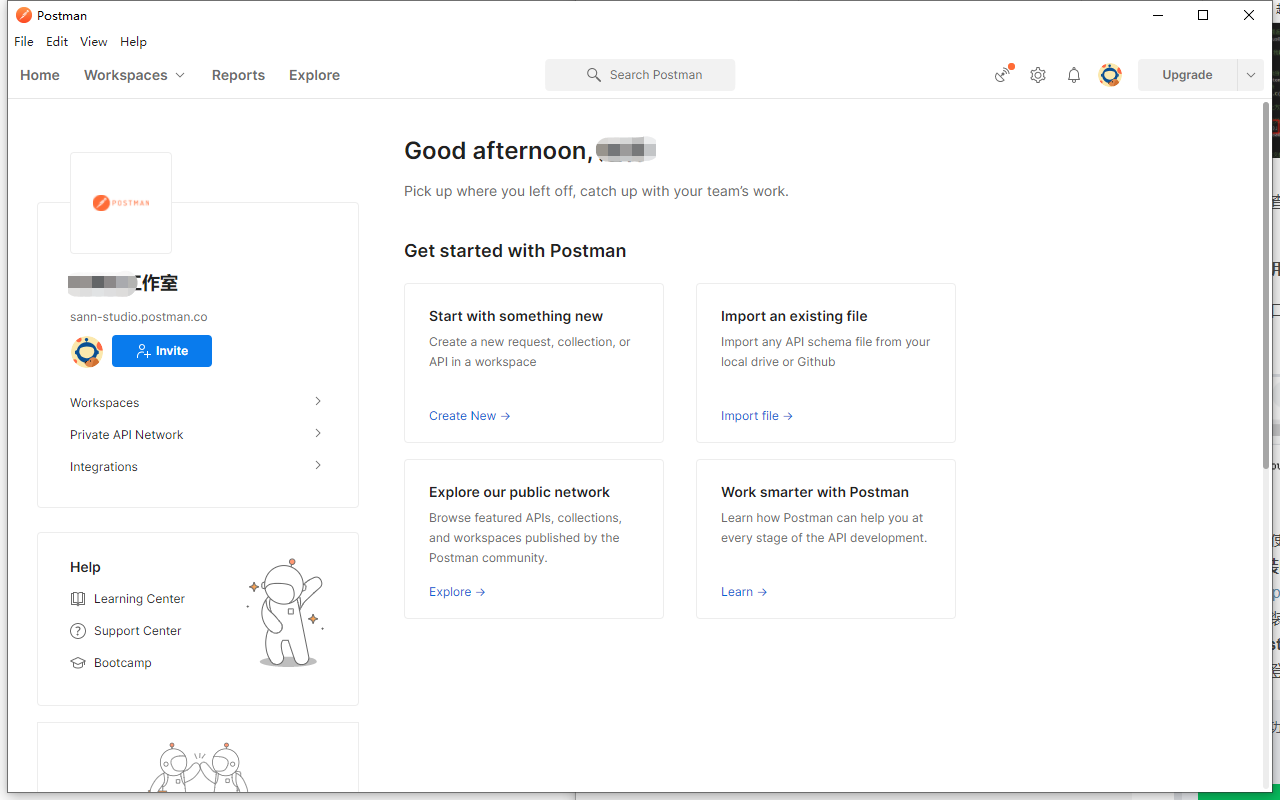Open the Learning Center link
This screenshot has height=800, width=1280.
pos(139,599)
